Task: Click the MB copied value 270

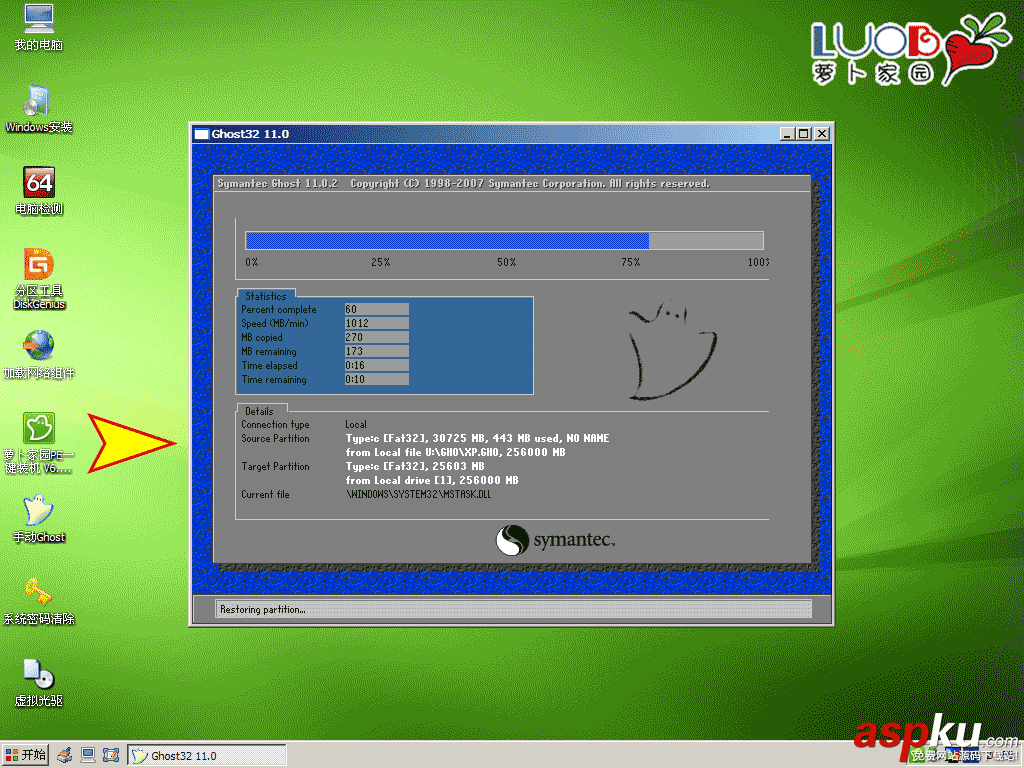Action: [x=377, y=337]
